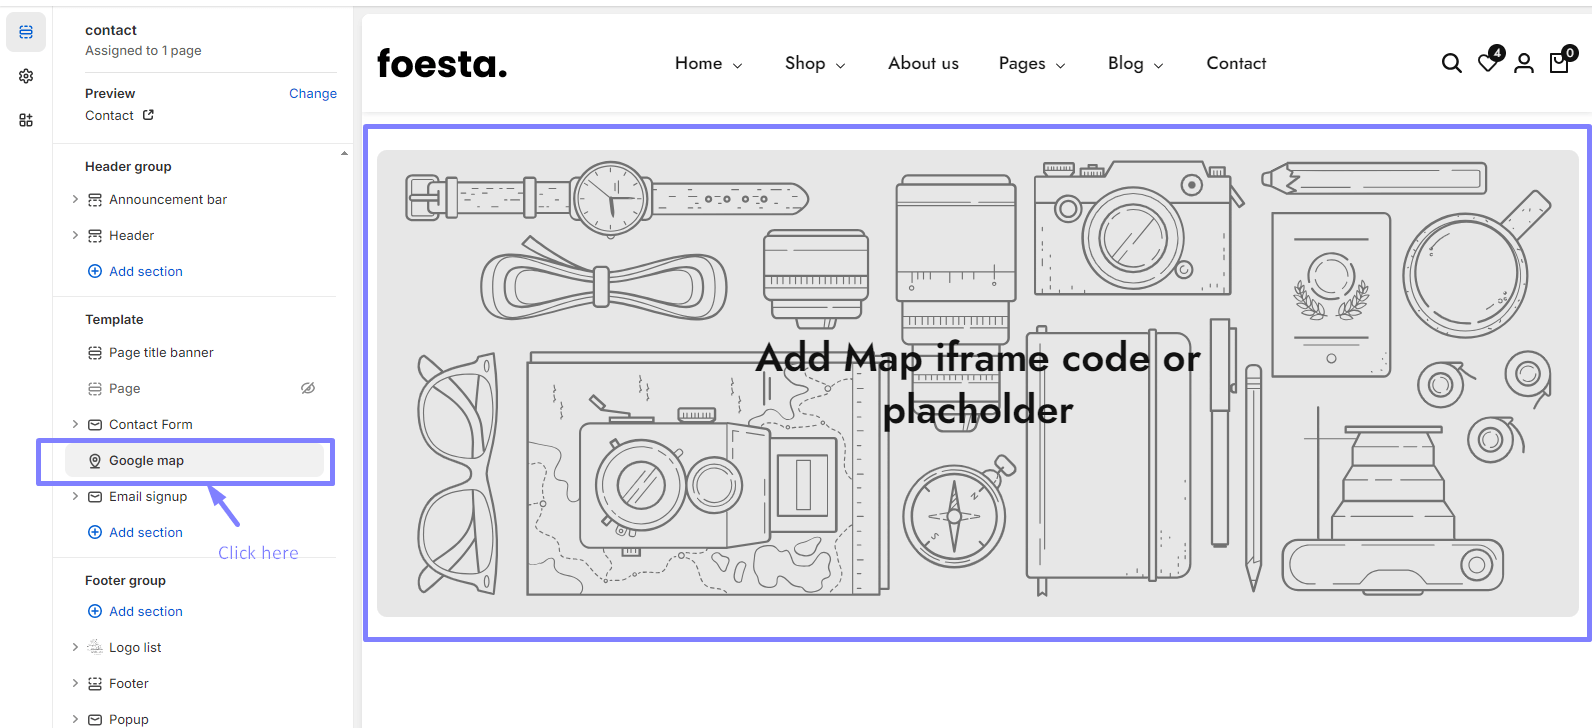The image size is (1592, 728).
Task: Open the About us menu item
Action: tap(923, 64)
